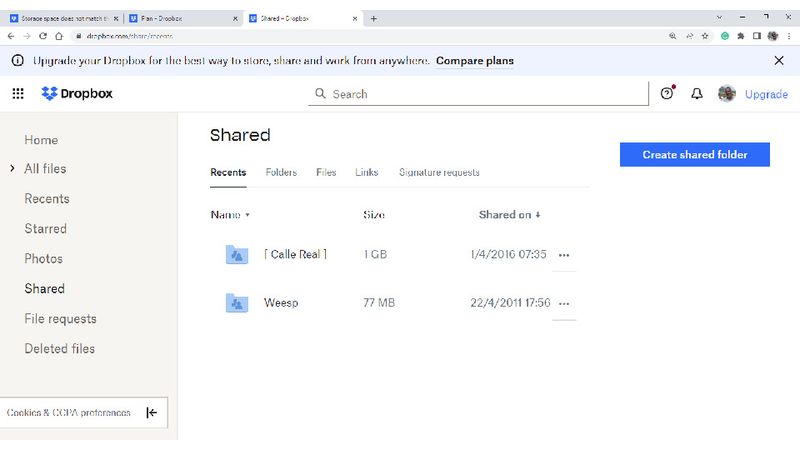Viewport: 800px width, 450px height.
Task: Open Photos in the sidebar
Action: pos(43,259)
